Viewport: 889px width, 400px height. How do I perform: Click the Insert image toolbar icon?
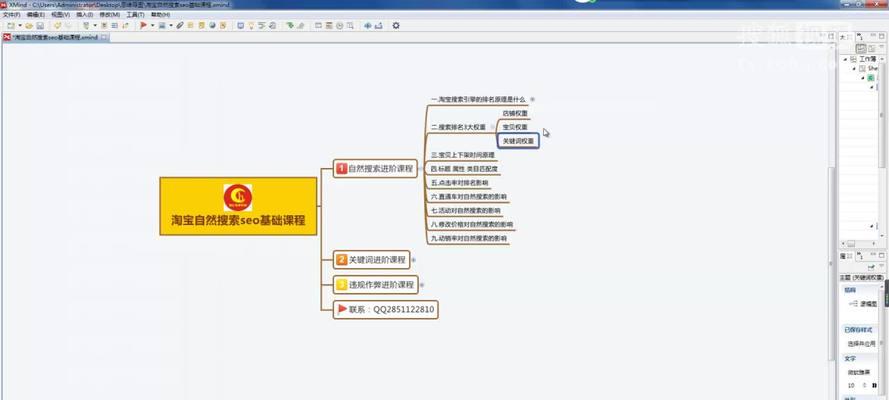pos(162,25)
